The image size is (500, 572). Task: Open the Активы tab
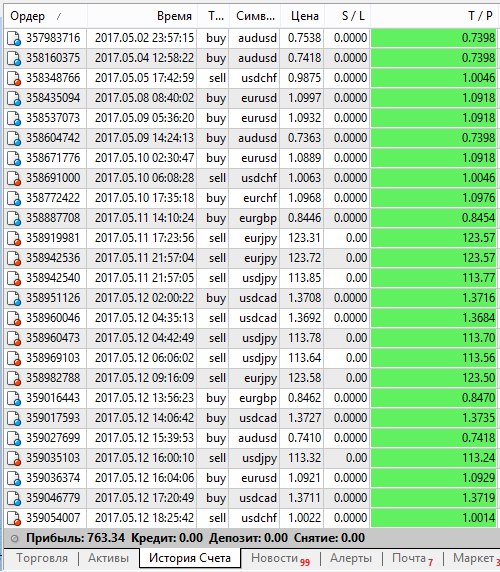click(109, 558)
